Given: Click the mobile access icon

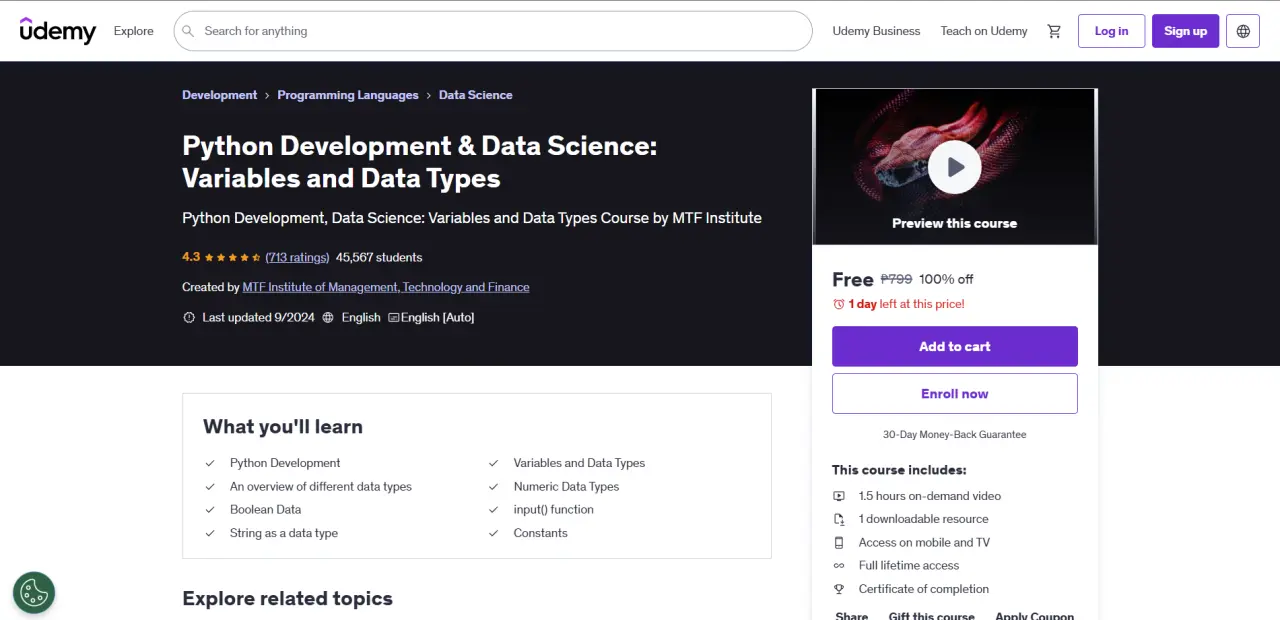Looking at the screenshot, I should pyautogui.click(x=839, y=542).
